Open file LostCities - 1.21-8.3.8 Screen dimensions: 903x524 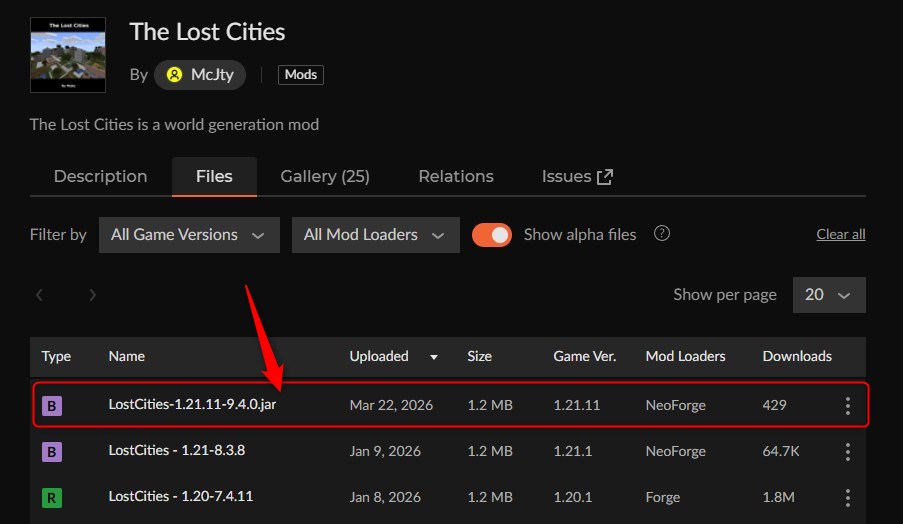177,450
